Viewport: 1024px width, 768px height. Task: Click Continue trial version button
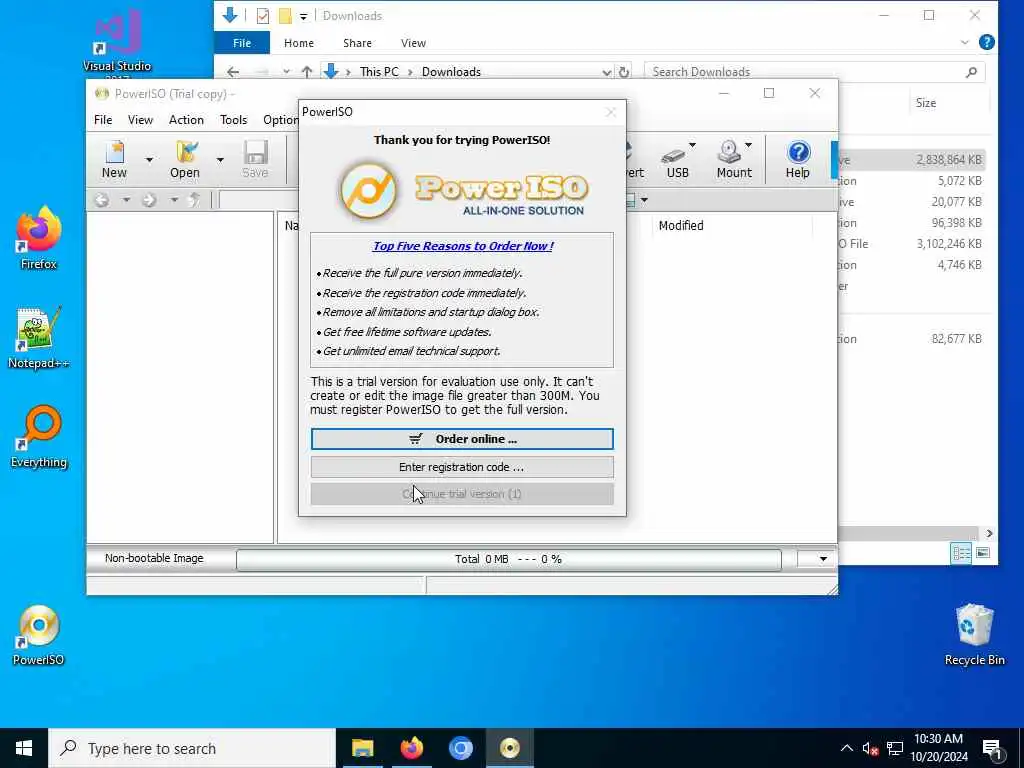[462, 494]
